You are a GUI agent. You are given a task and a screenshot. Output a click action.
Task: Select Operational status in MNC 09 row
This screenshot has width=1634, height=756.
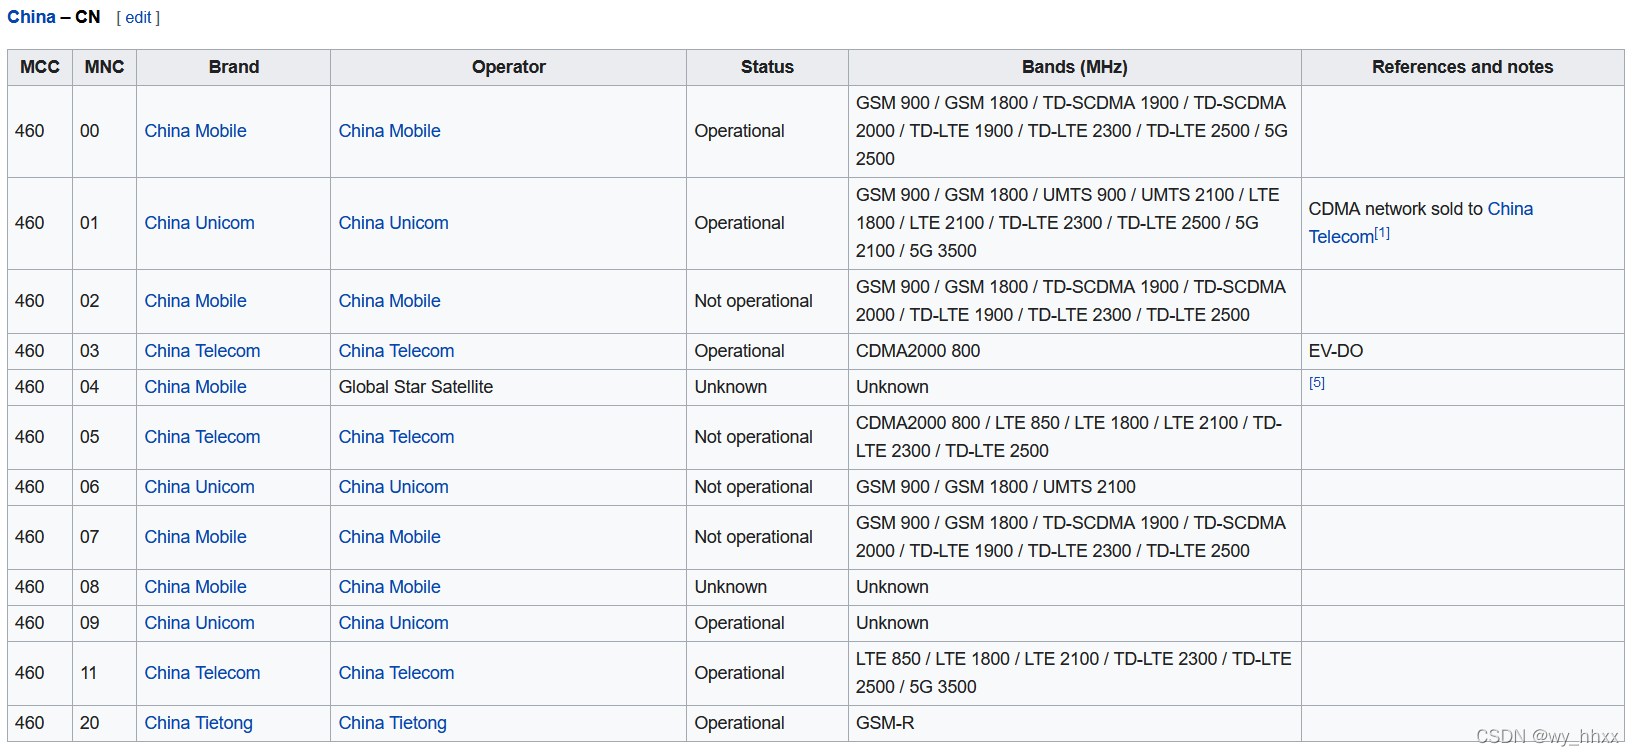[767, 623]
